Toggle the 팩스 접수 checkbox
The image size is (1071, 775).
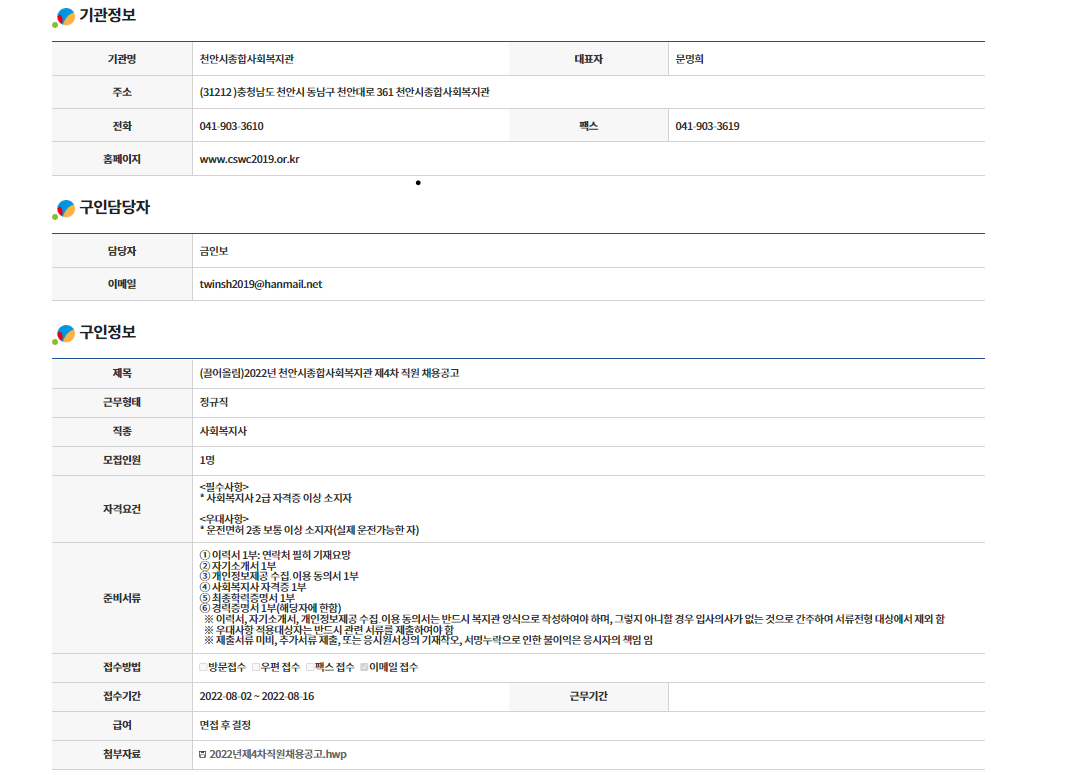(x=310, y=667)
